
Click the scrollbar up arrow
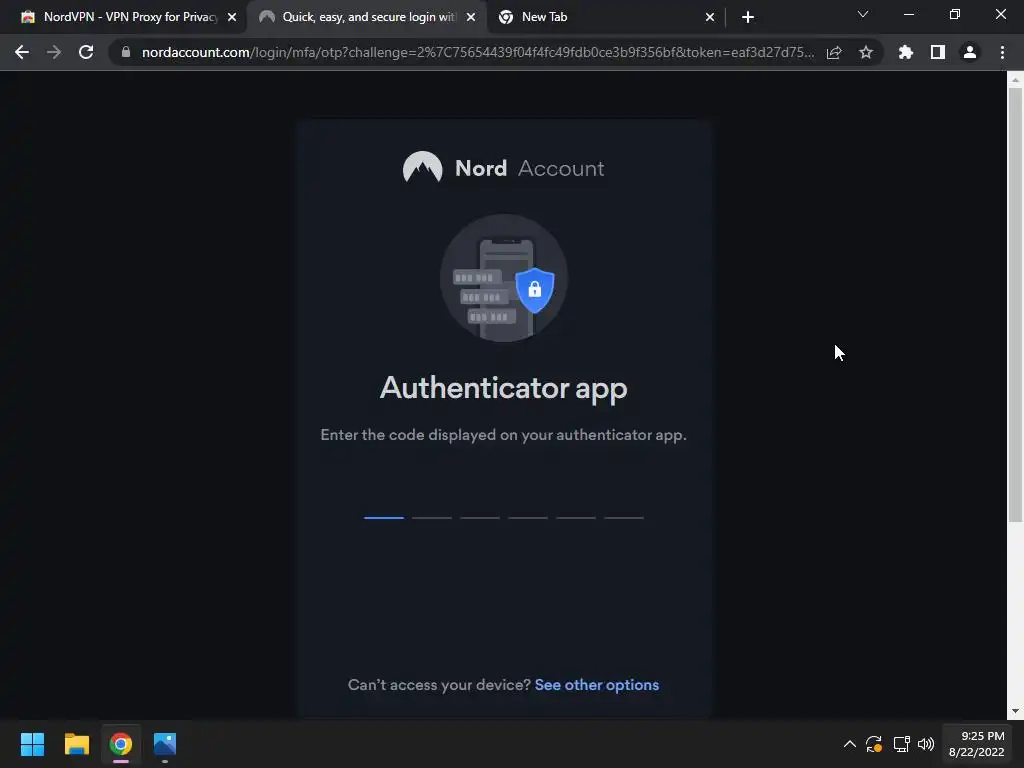point(1015,80)
